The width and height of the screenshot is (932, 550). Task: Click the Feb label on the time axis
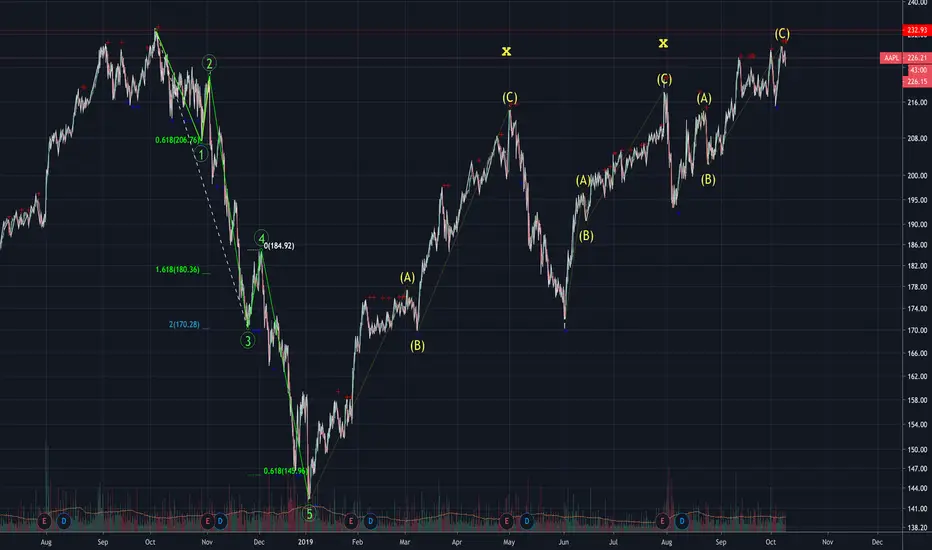[357, 542]
